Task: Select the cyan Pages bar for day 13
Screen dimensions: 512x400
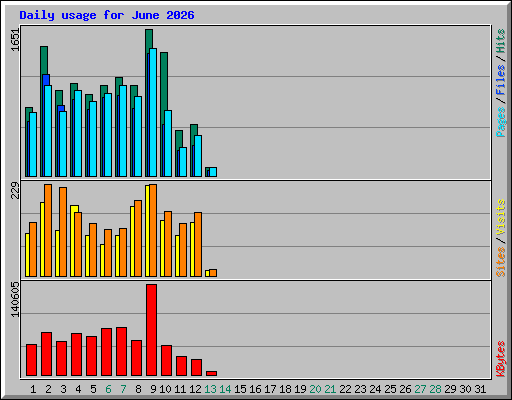Action: click(213, 172)
